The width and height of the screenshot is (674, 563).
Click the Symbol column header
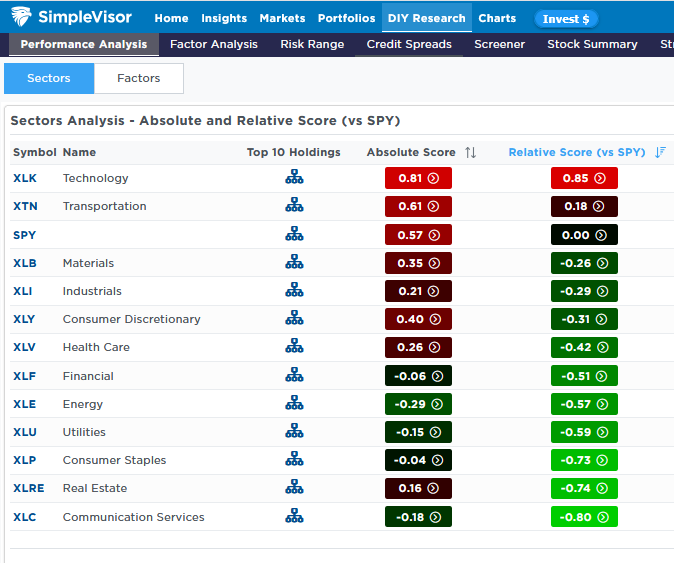(x=35, y=152)
